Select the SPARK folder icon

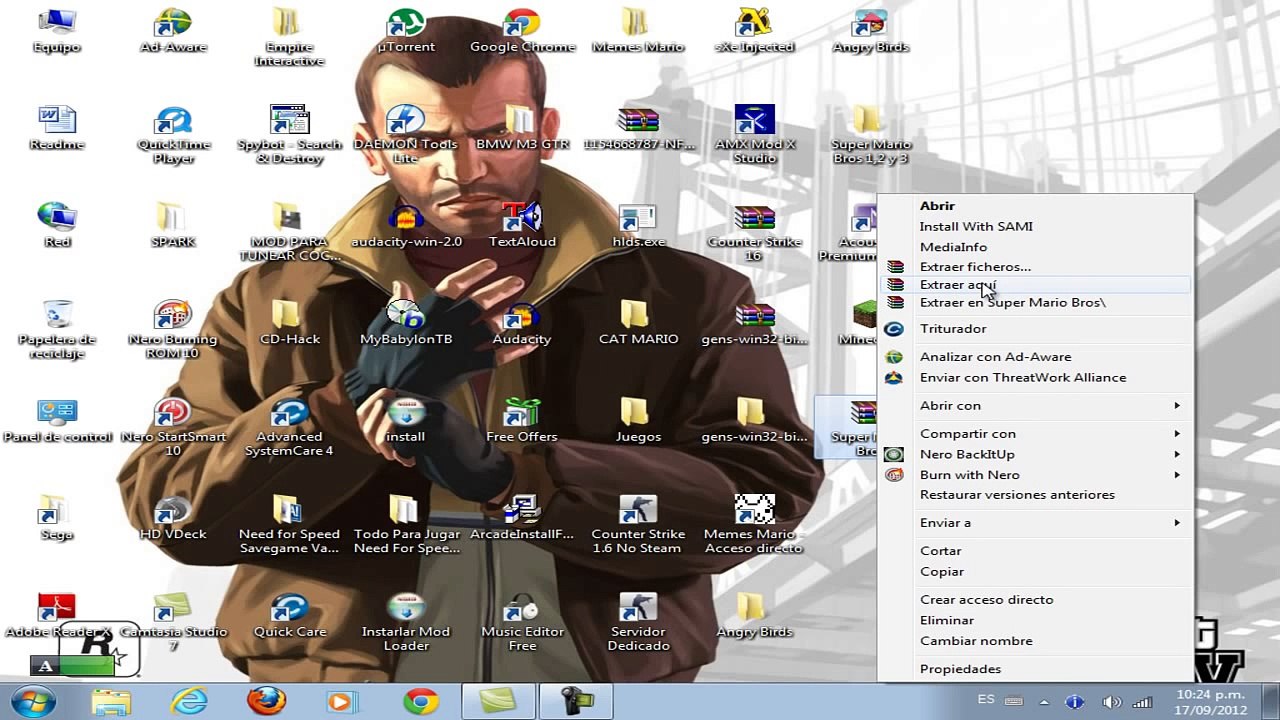pyautogui.click(x=173, y=225)
